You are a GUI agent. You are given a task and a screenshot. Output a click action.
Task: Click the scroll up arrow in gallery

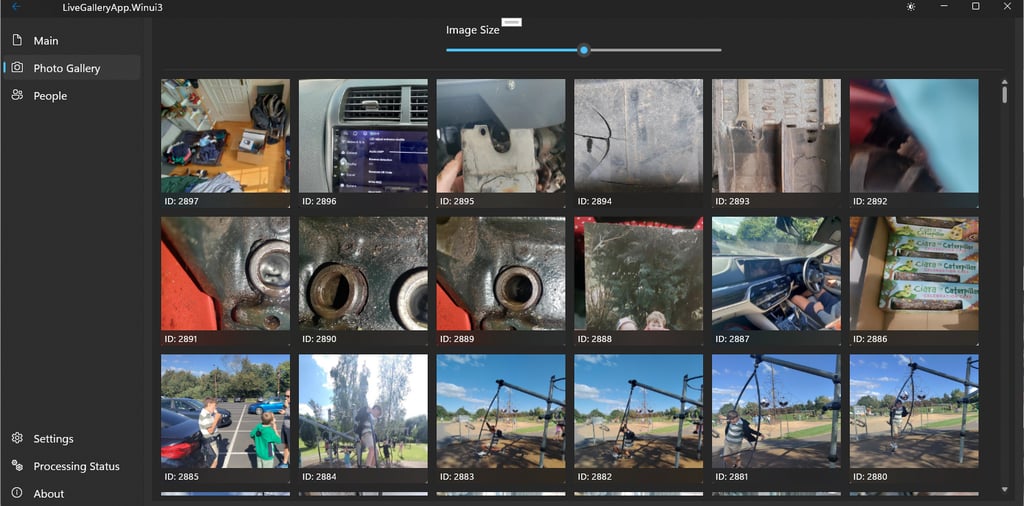(1004, 82)
